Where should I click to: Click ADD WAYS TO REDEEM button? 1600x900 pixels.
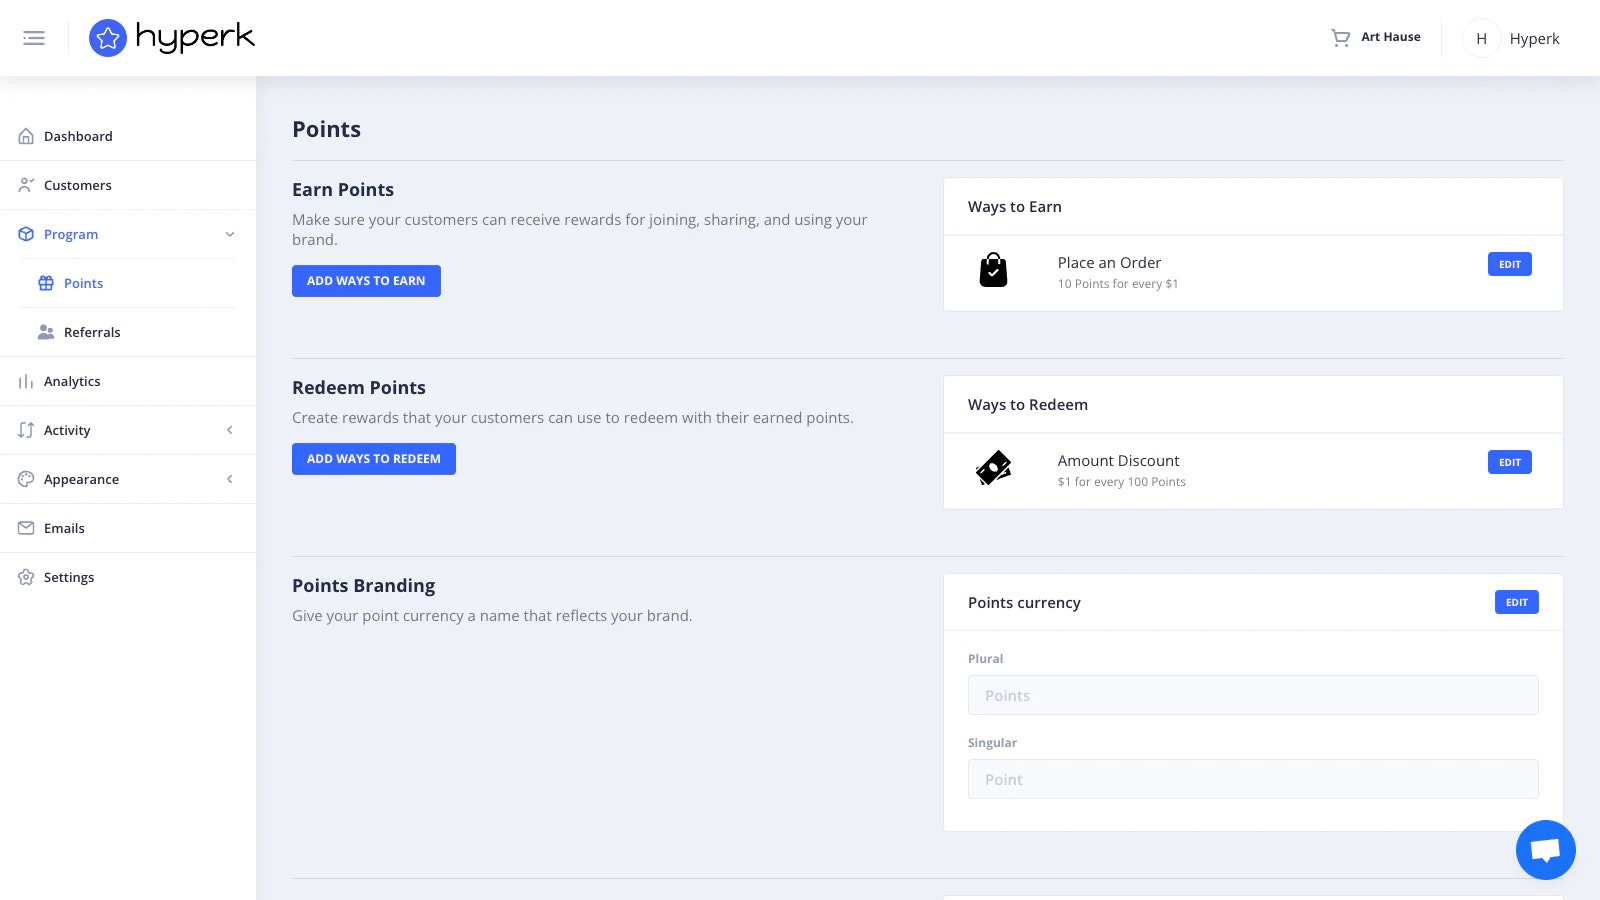click(x=374, y=459)
